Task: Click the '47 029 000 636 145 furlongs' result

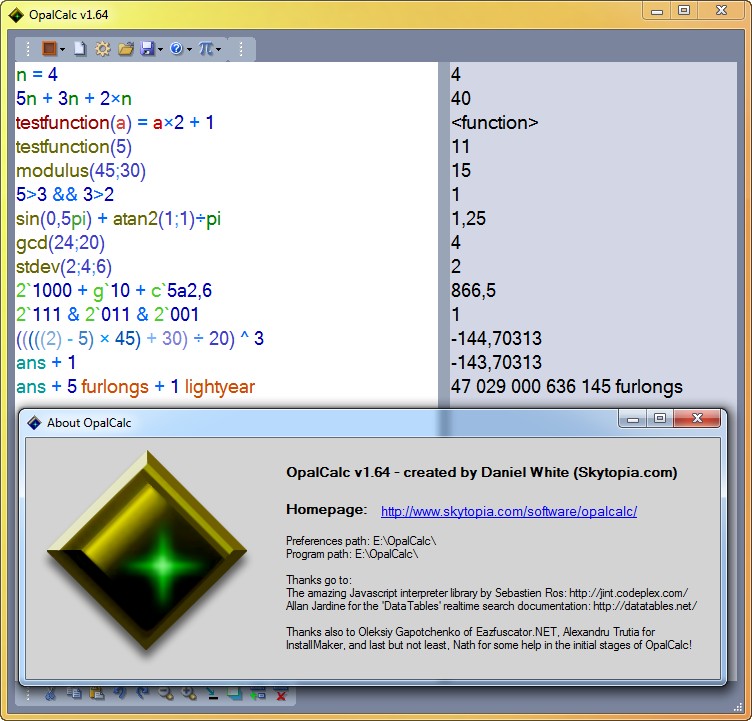Action: 567,387
